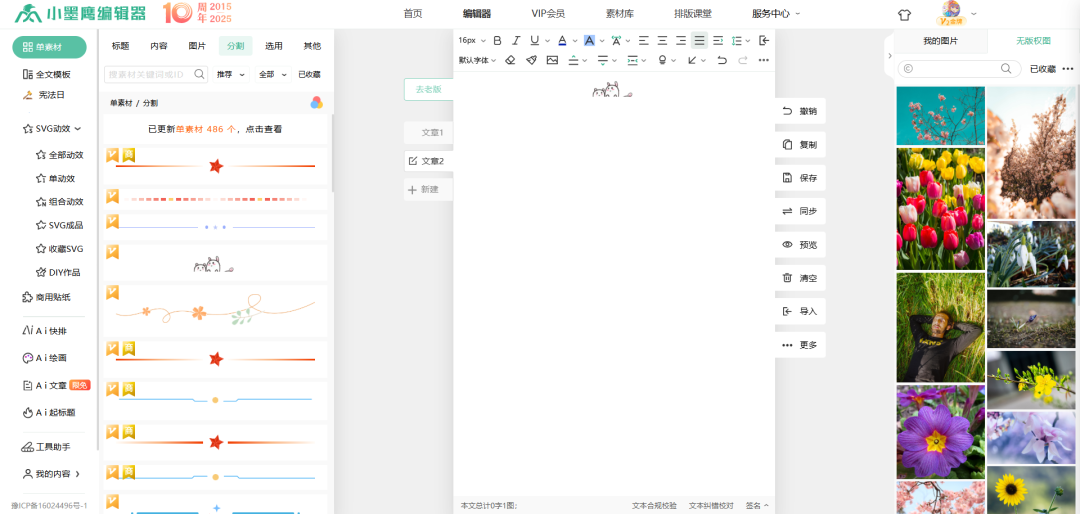Click the 预览 preview button
Viewport: 1080px width, 514px height.
click(x=800, y=245)
